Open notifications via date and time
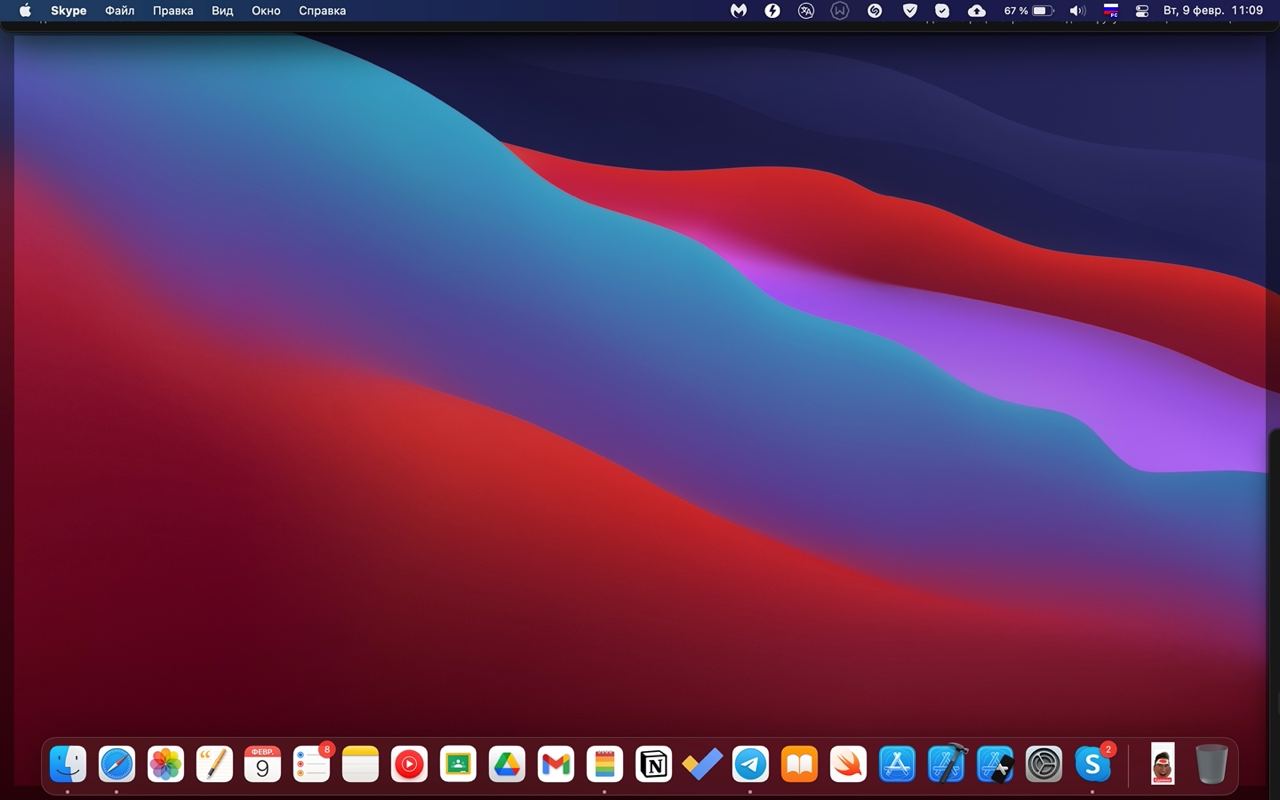Viewport: 1280px width, 800px height. (1213, 10)
